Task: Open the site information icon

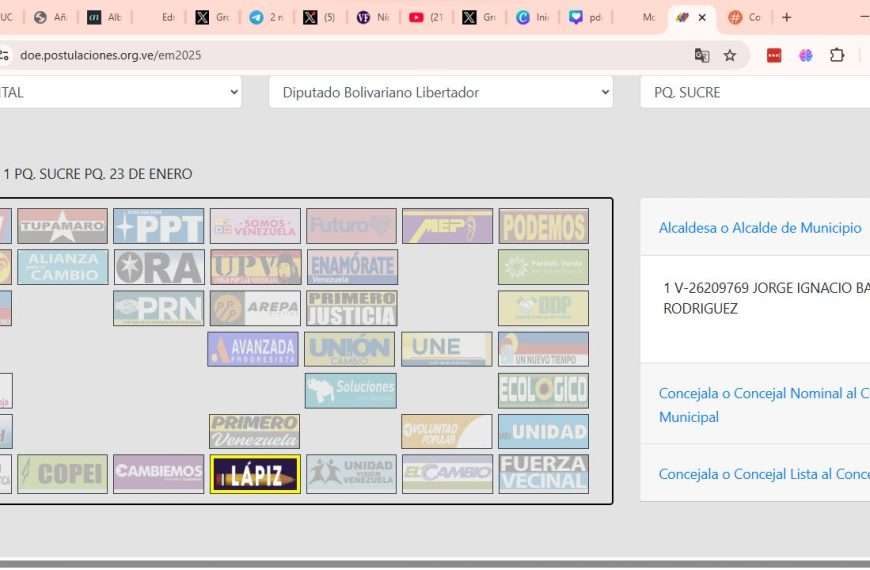Action: coord(4,56)
